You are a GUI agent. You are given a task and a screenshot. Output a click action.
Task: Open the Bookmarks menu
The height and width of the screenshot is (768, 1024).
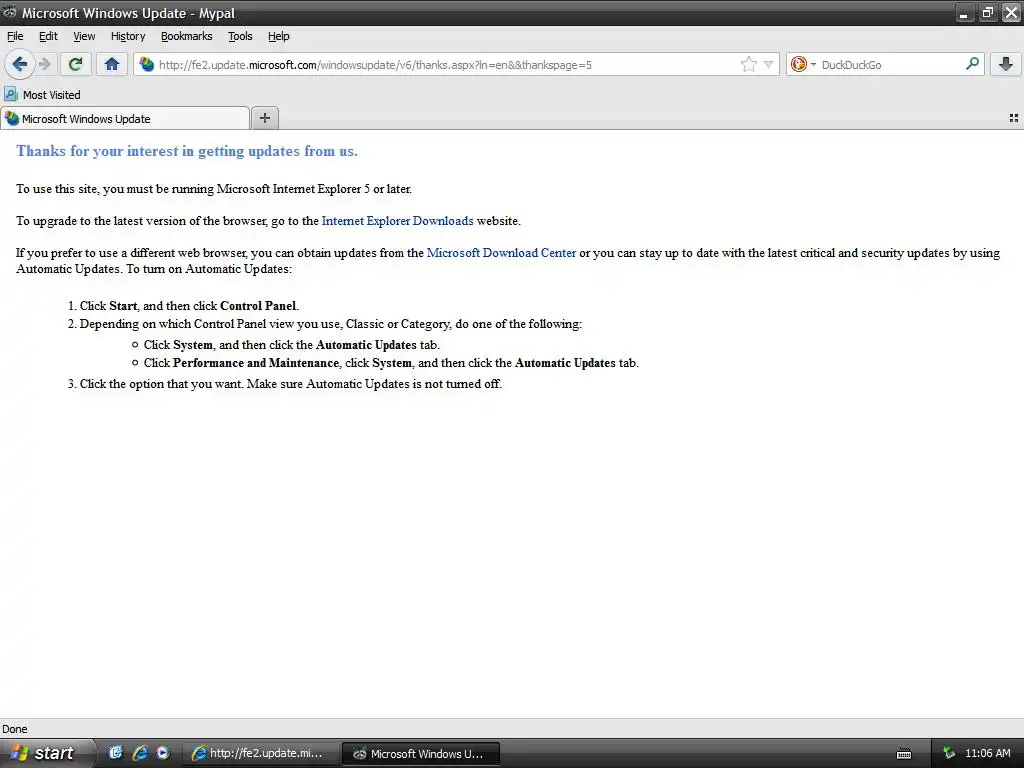pyautogui.click(x=186, y=37)
